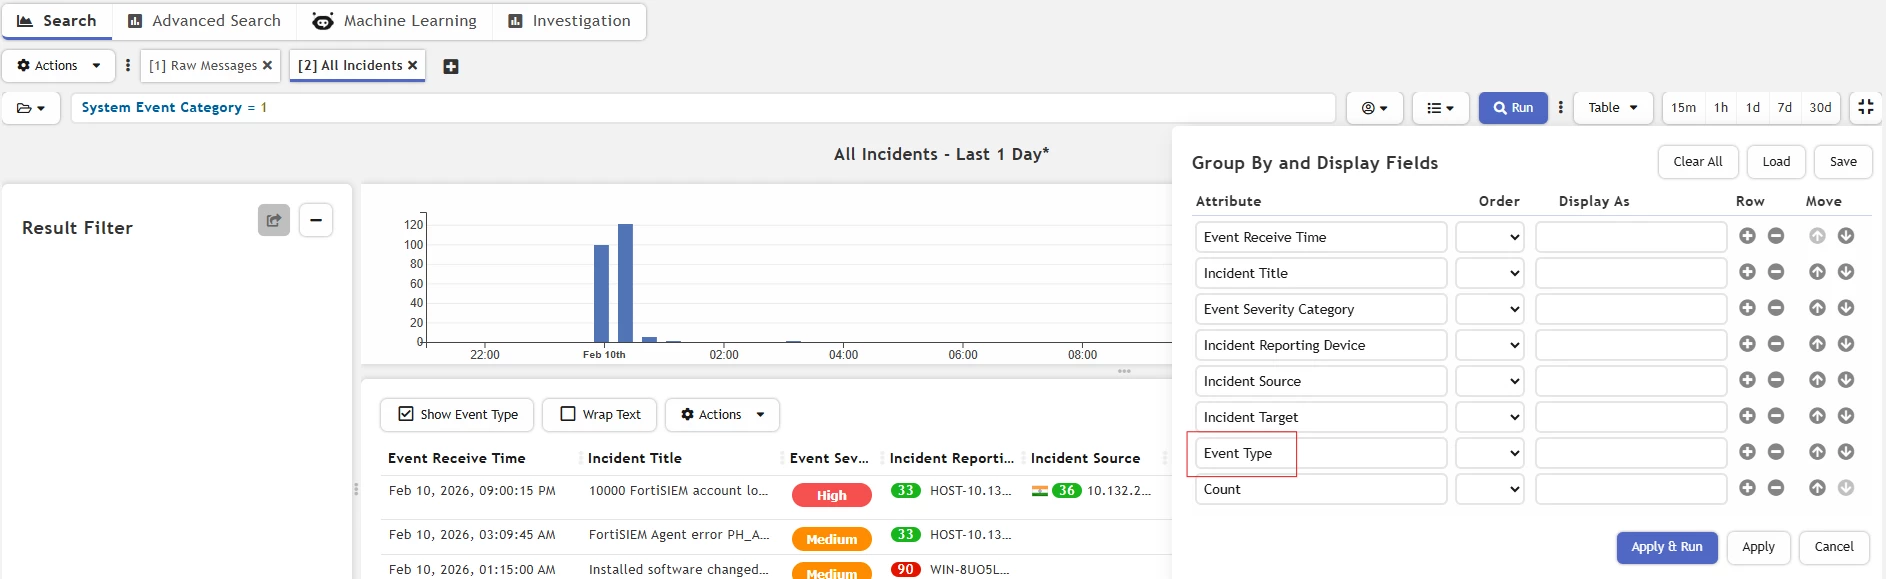
Task: Open the Table view dropdown
Action: tap(1613, 107)
